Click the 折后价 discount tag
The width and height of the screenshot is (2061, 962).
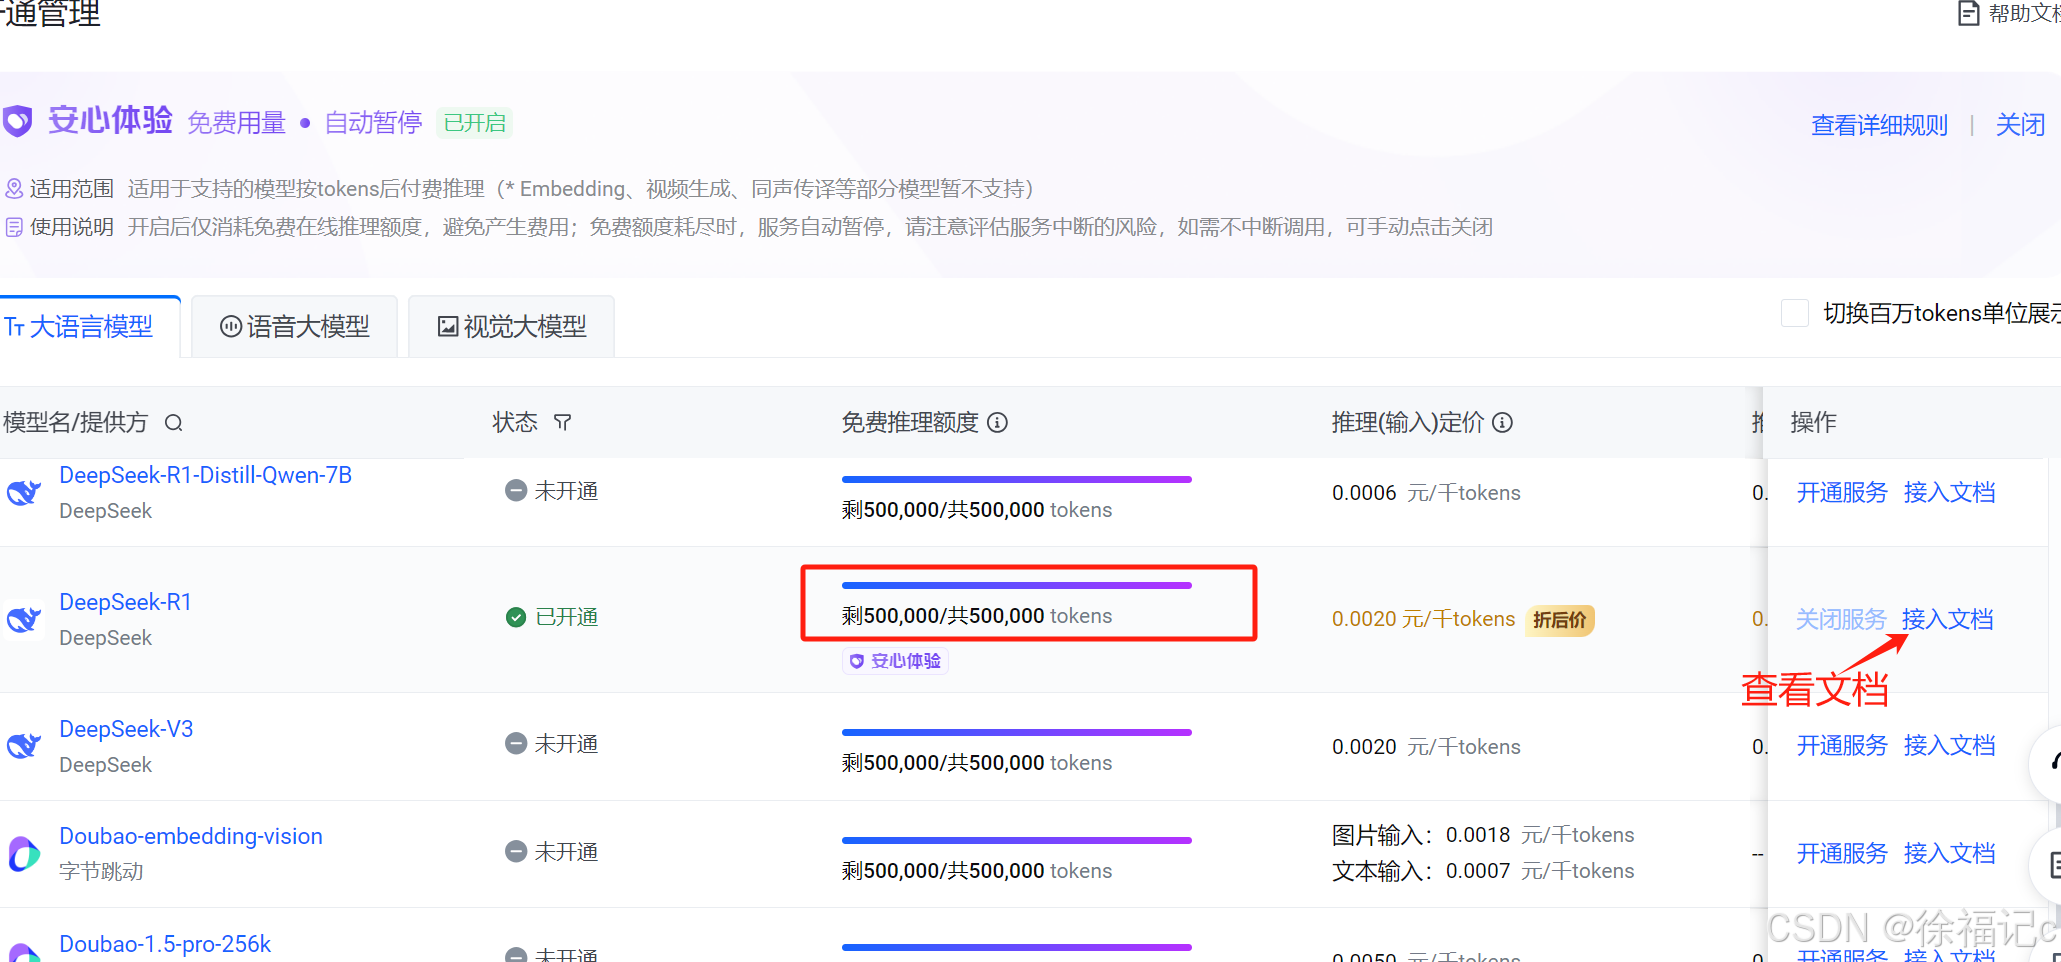point(1560,620)
